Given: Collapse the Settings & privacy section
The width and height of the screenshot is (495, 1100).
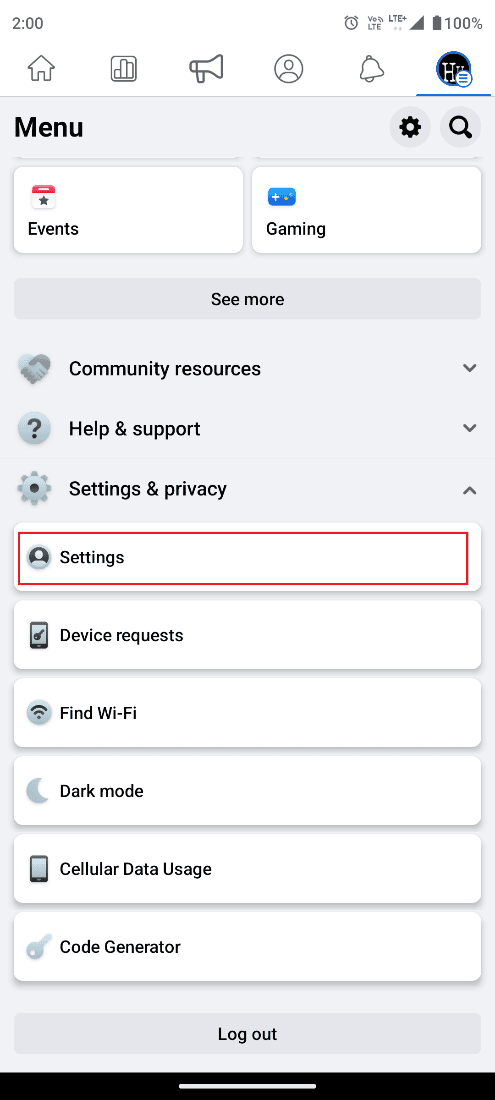Looking at the screenshot, I should (x=248, y=489).
